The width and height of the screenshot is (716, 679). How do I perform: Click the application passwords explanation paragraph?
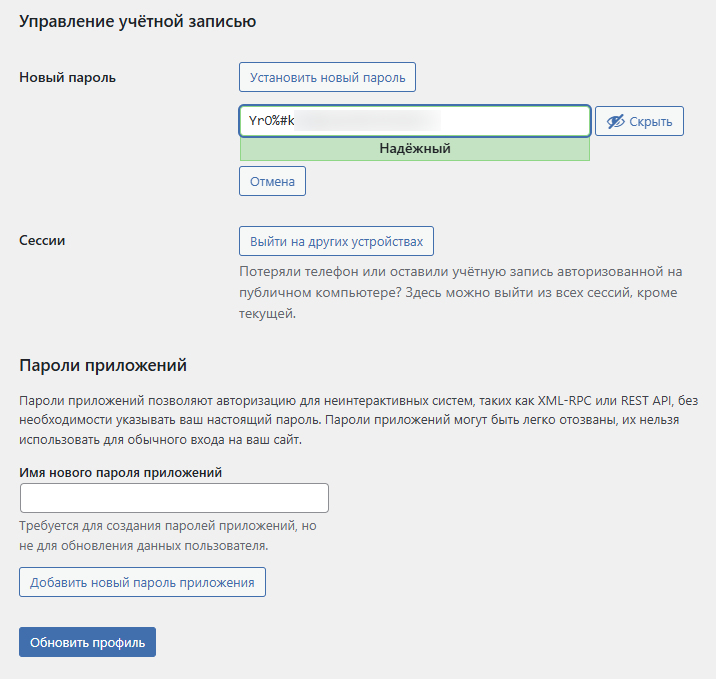(350, 420)
